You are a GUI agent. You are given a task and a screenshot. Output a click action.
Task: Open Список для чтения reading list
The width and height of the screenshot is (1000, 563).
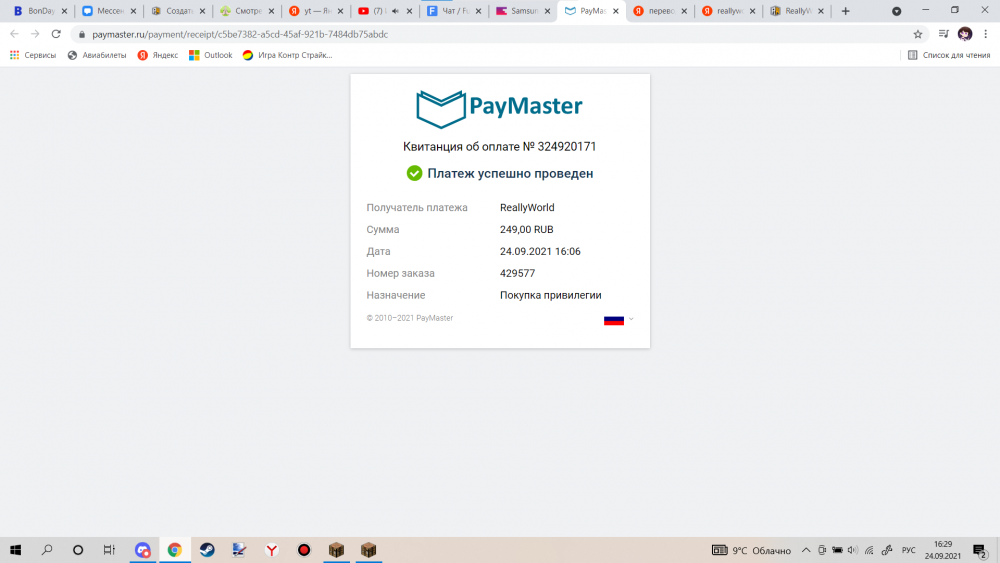coord(949,55)
